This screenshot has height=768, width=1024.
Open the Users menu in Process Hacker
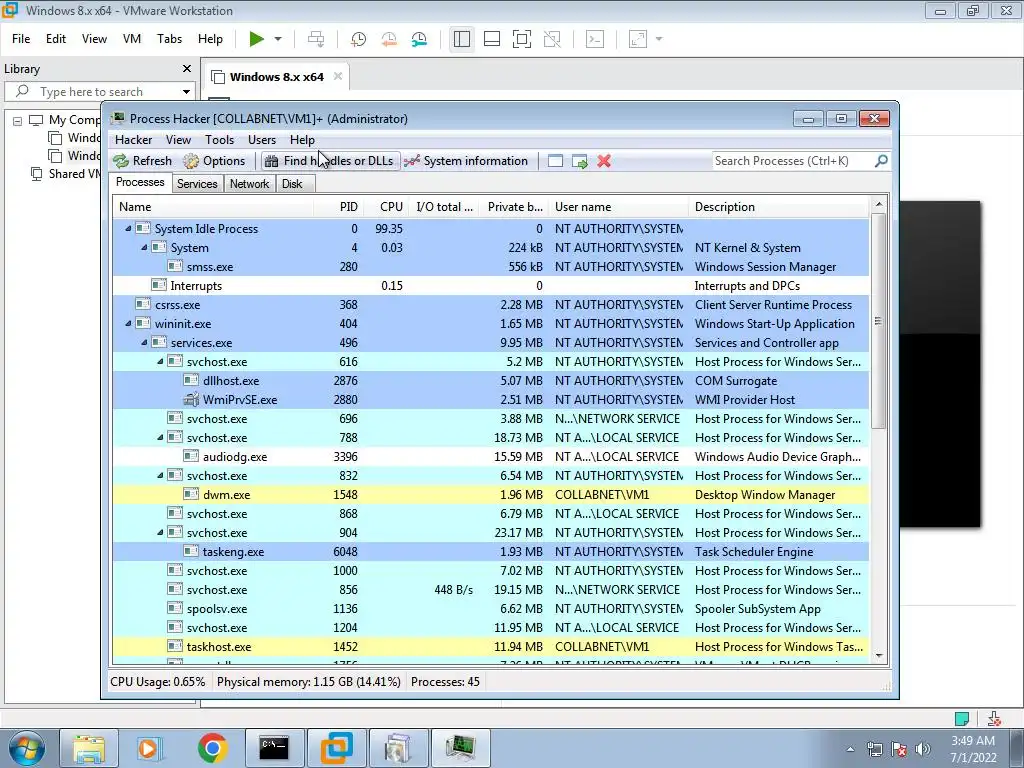[262, 140]
